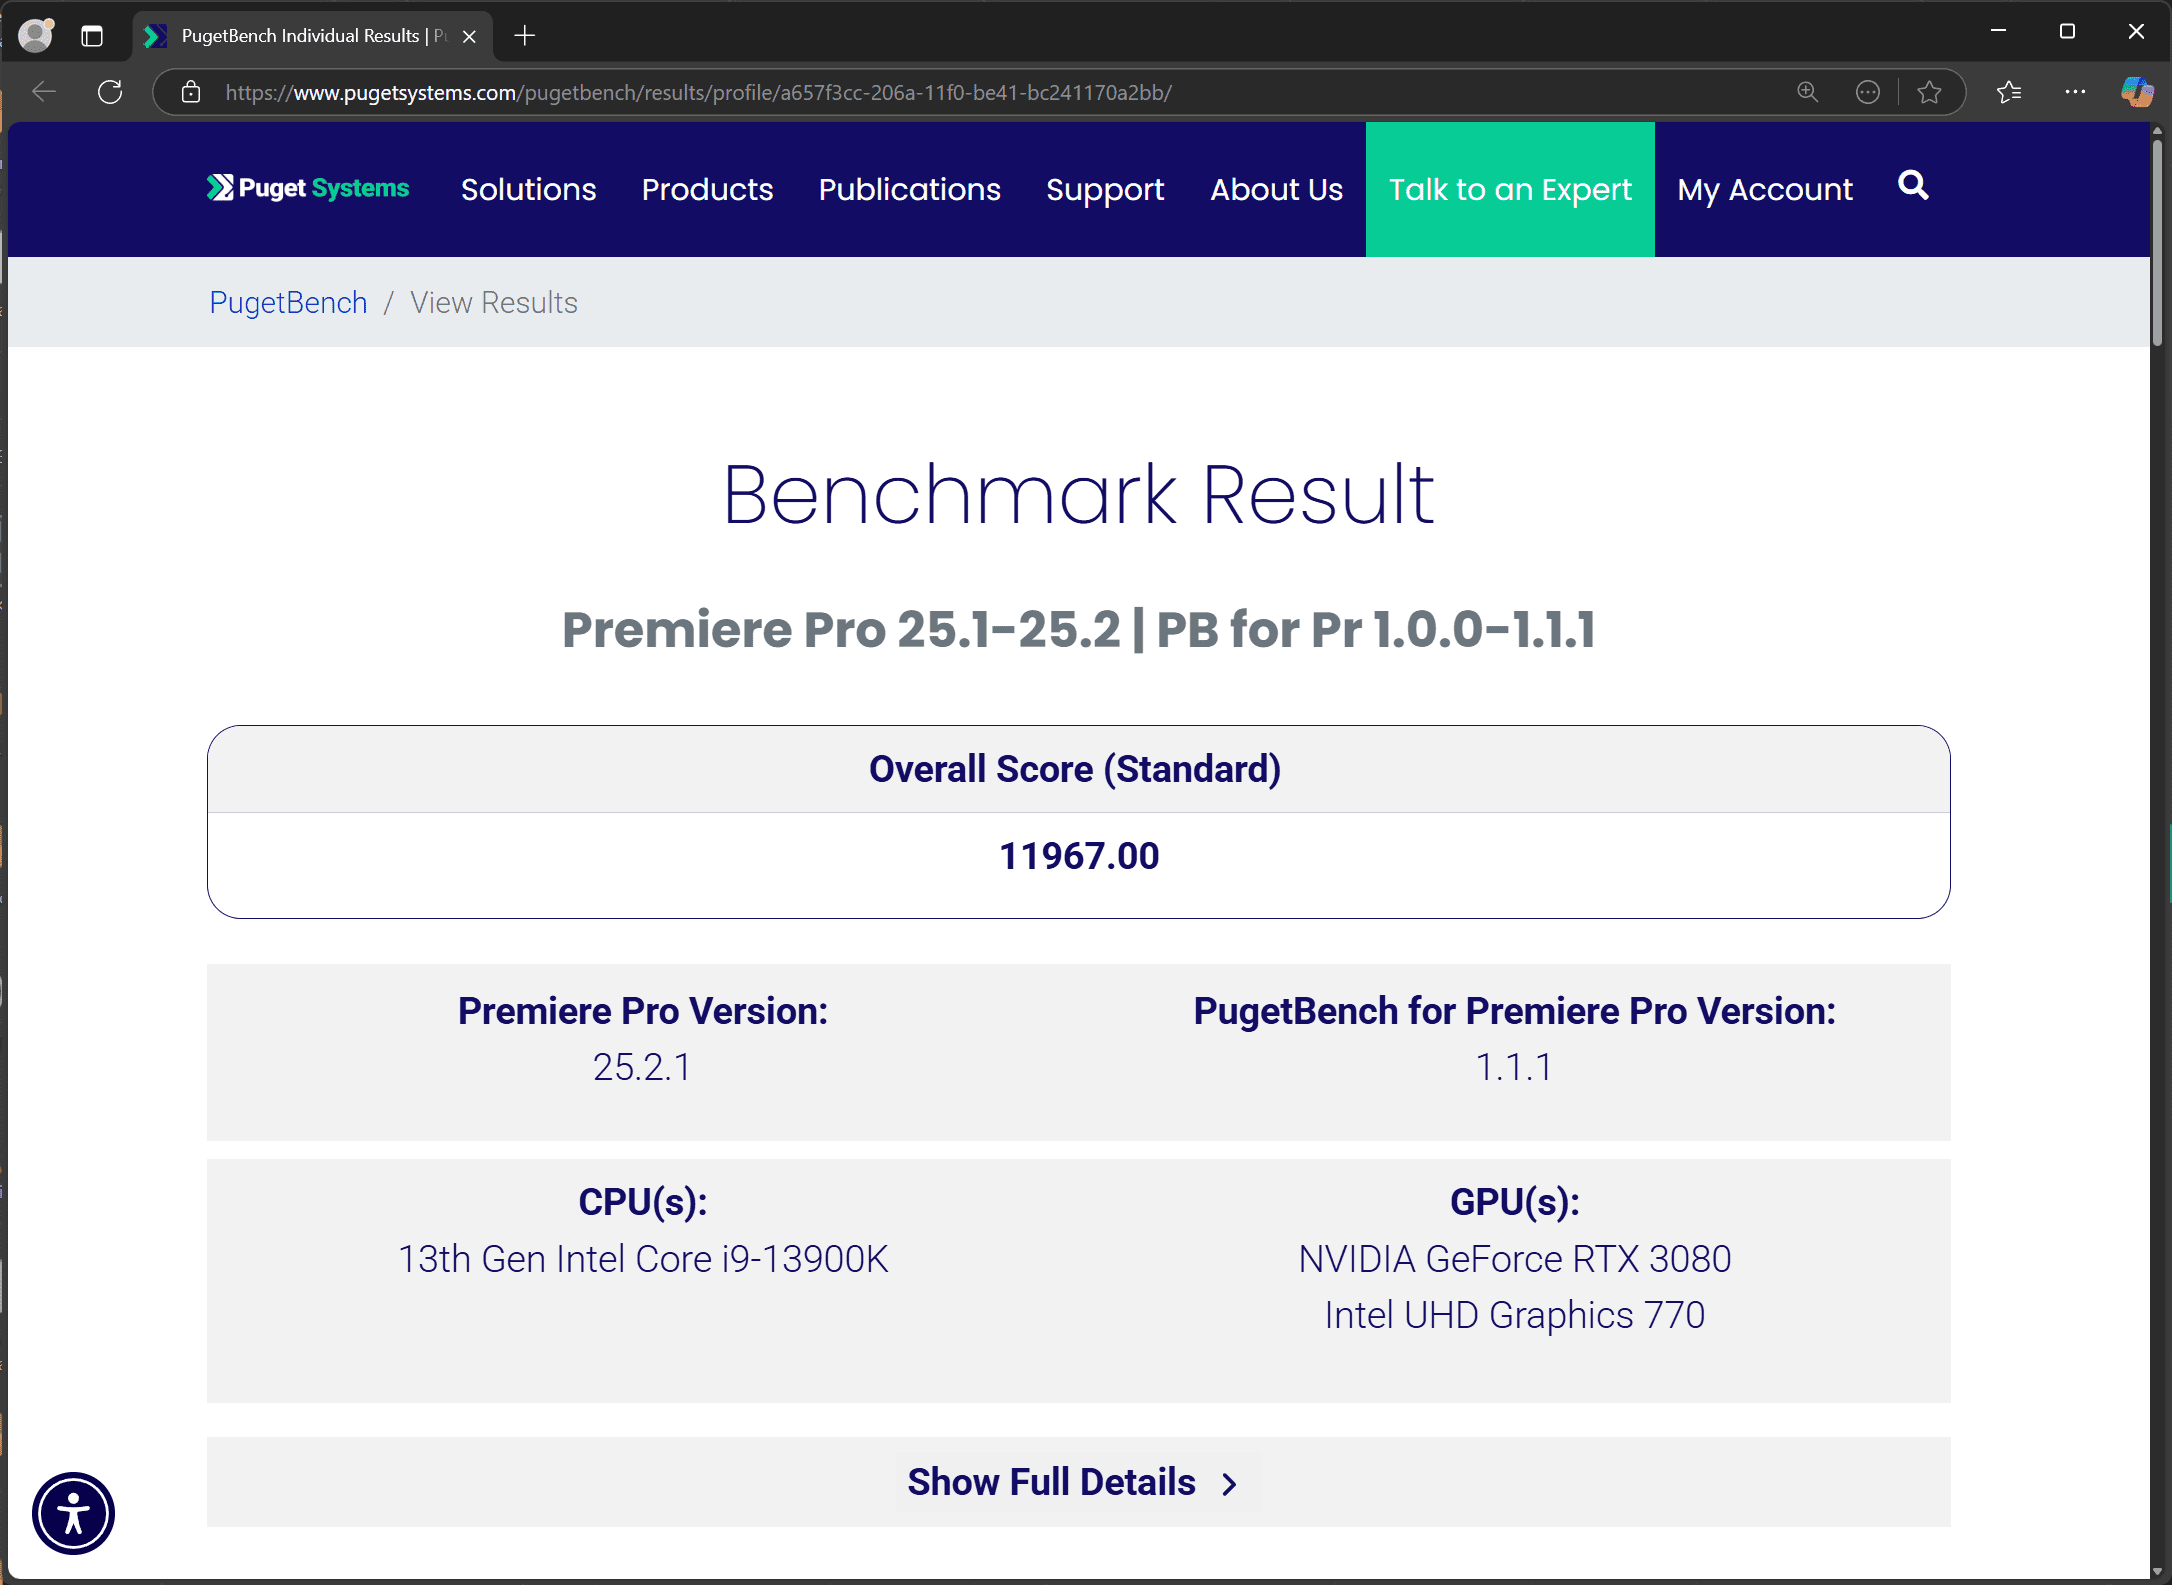Open the Products menu

[x=707, y=189]
